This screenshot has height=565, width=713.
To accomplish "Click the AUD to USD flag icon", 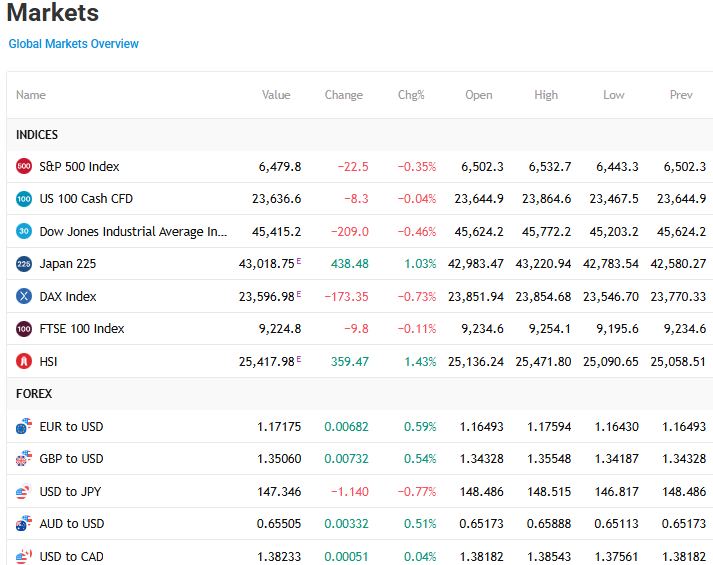I will coord(24,524).
